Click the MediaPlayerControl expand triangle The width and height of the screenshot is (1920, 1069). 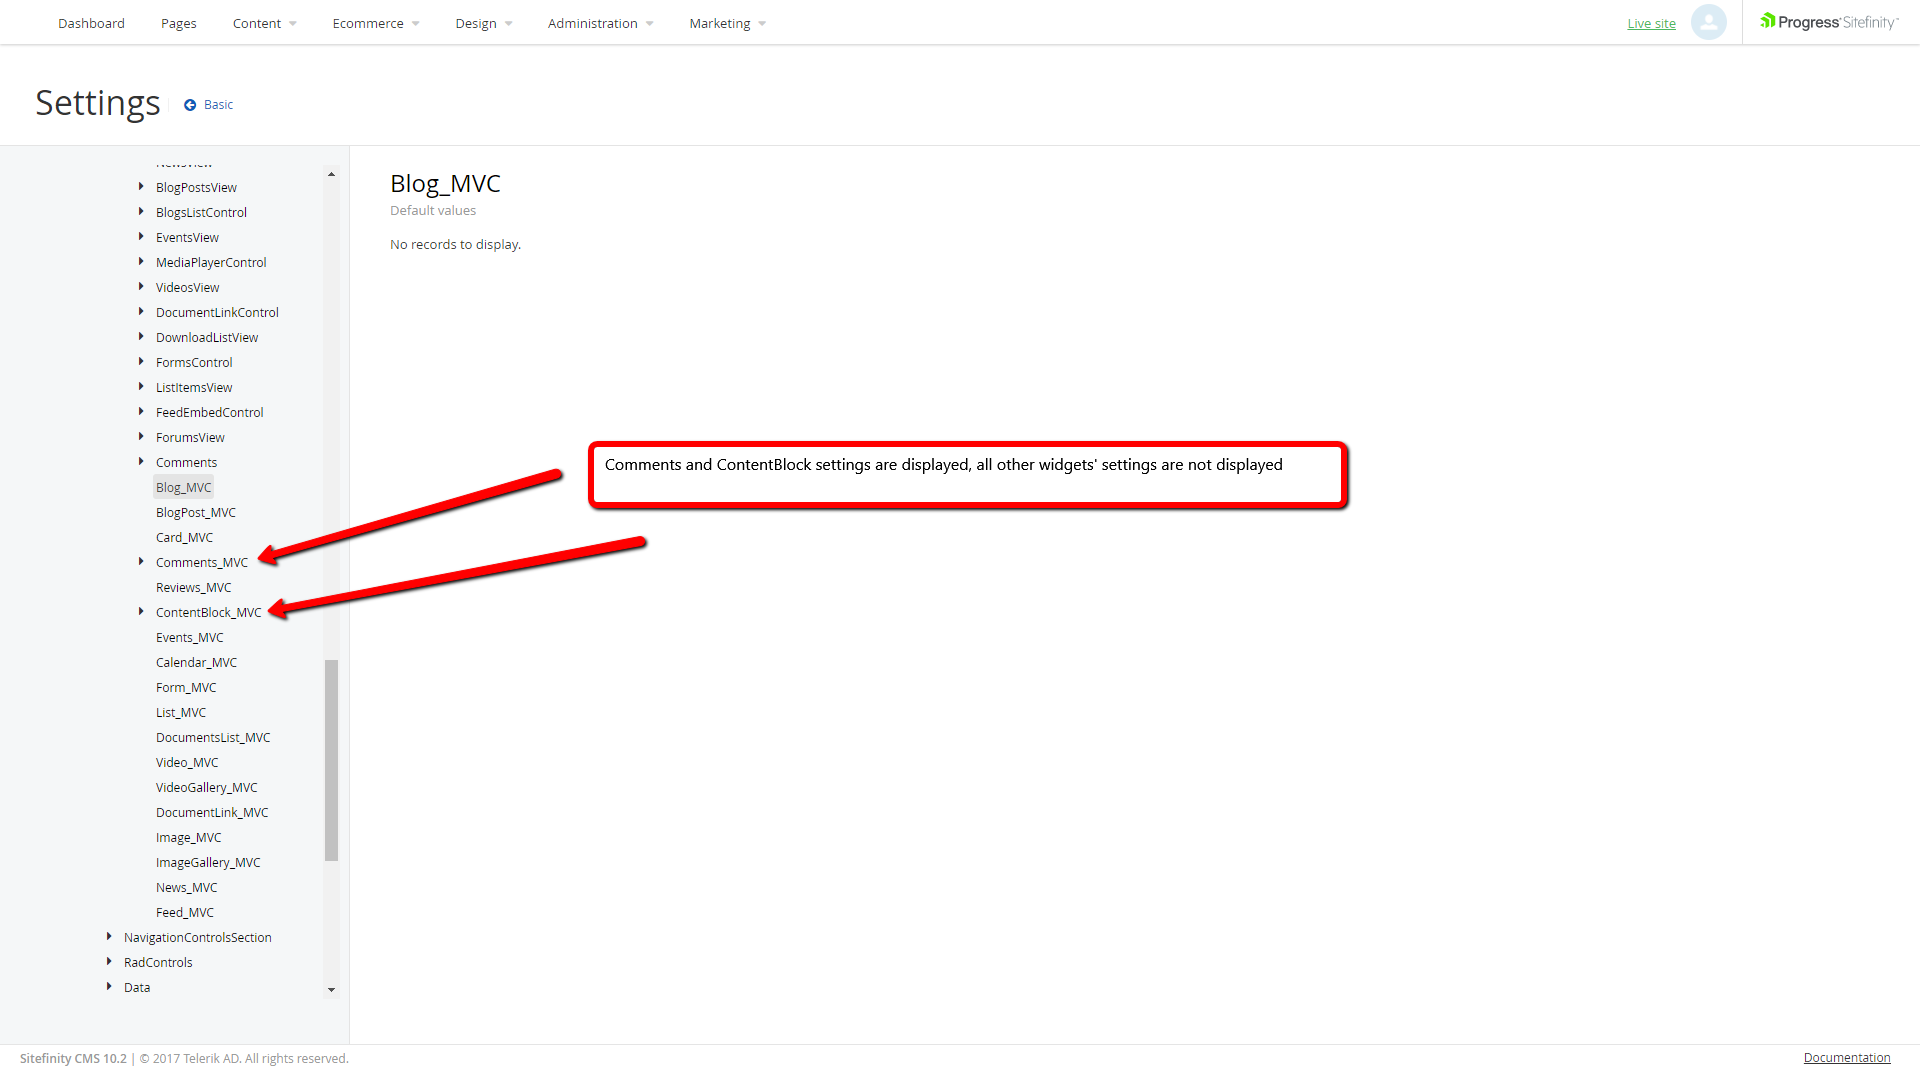(141, 261)
